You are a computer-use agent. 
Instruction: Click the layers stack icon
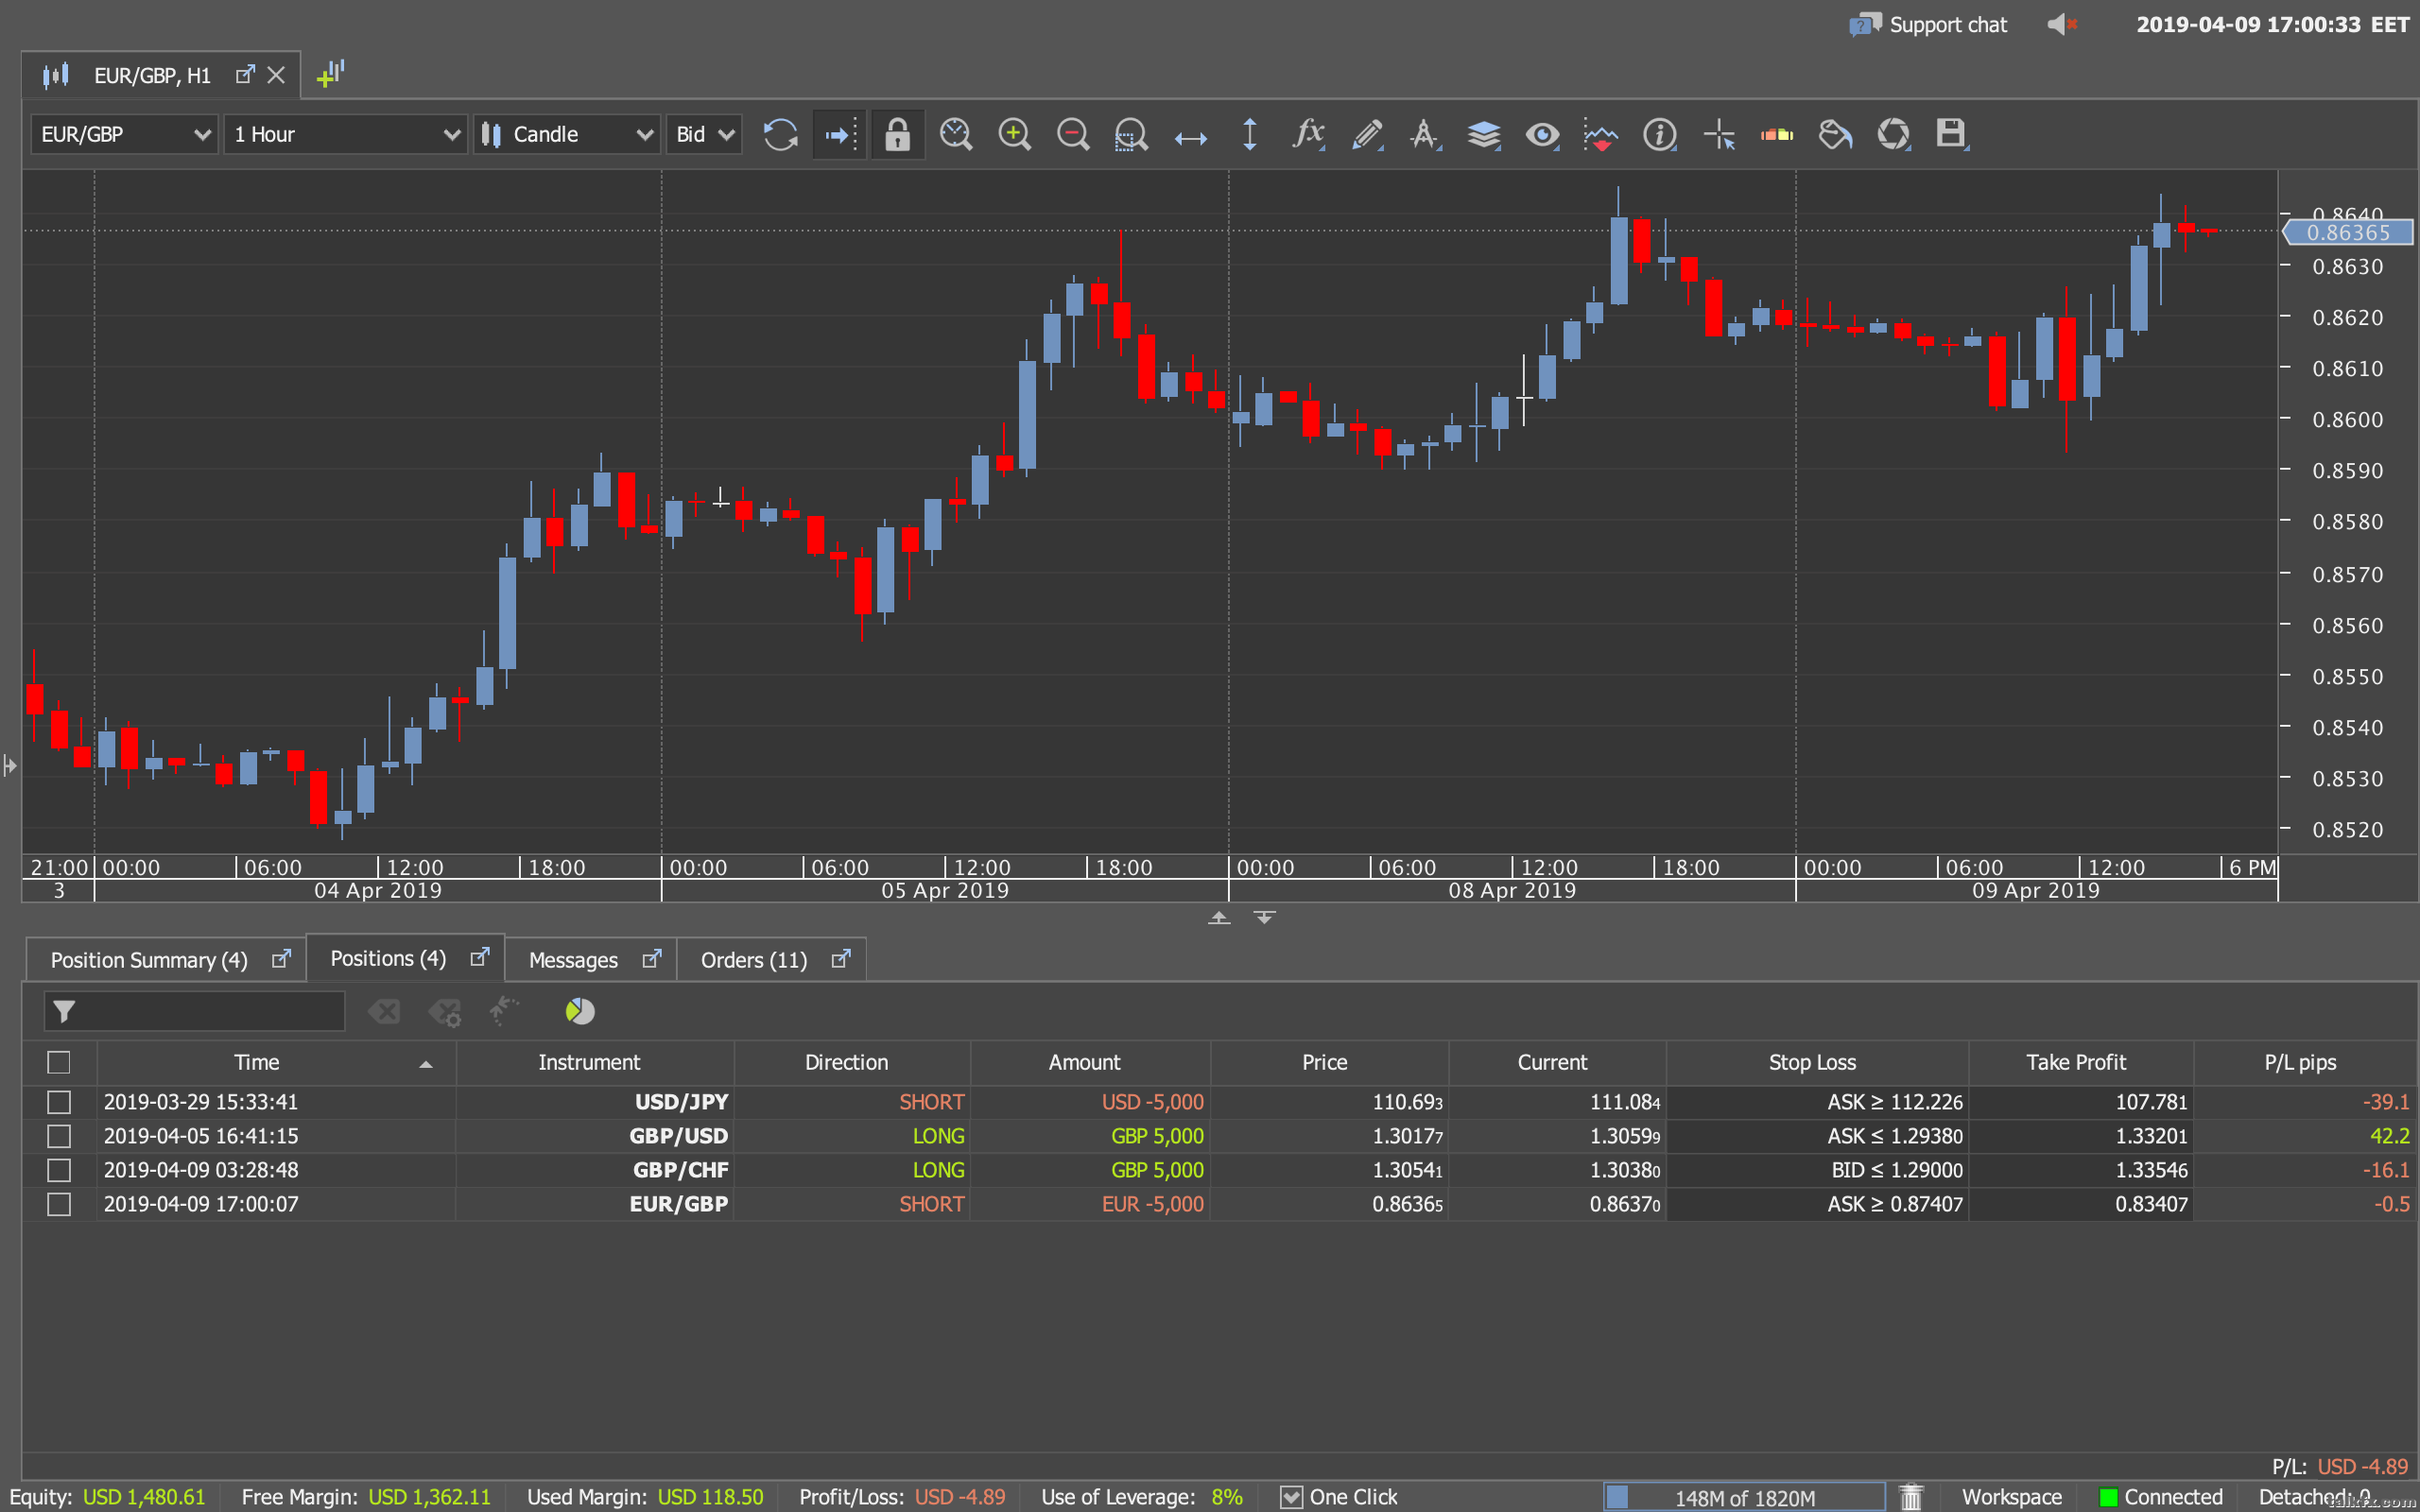pyautogui.click(x=1484, y=134)
